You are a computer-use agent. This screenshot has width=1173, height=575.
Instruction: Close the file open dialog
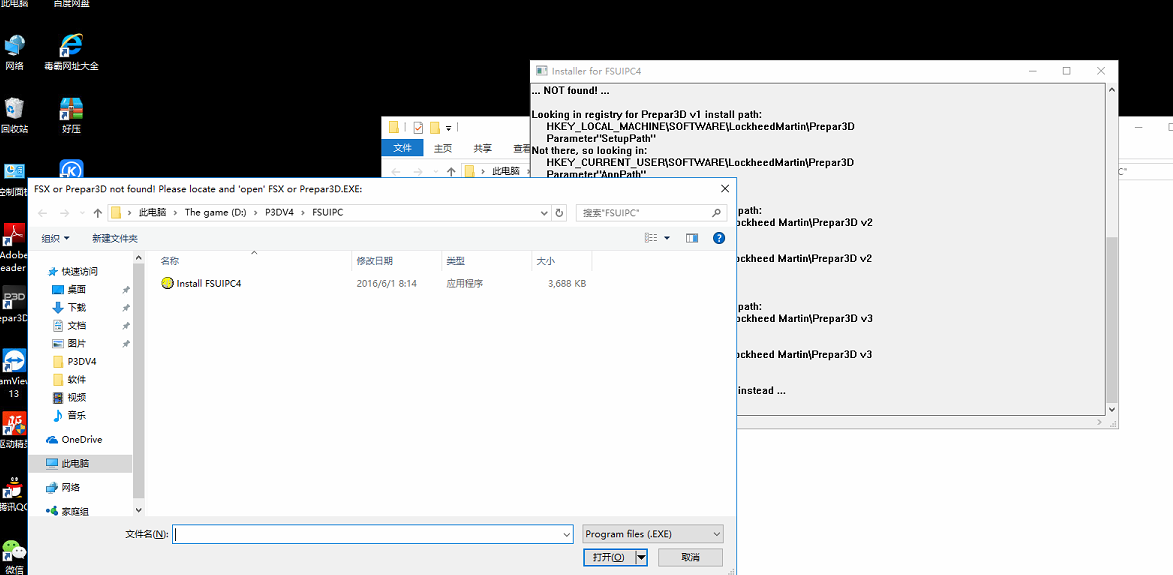coord(723,188)
